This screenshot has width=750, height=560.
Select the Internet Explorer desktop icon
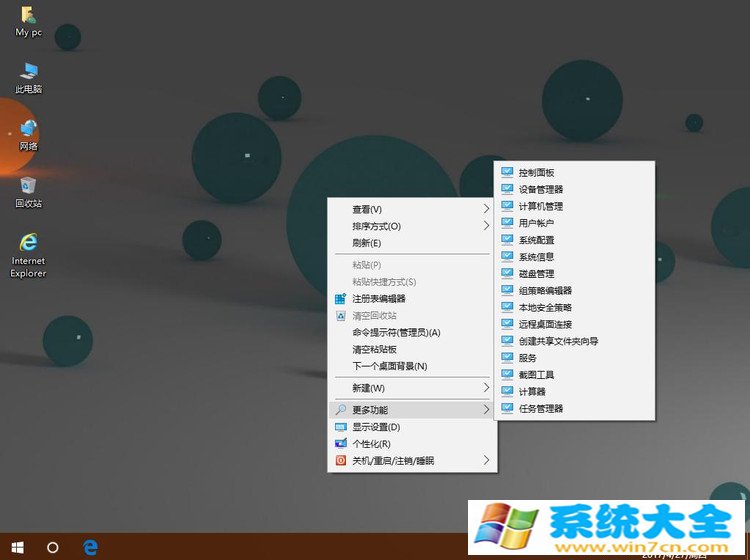point(28,255)
